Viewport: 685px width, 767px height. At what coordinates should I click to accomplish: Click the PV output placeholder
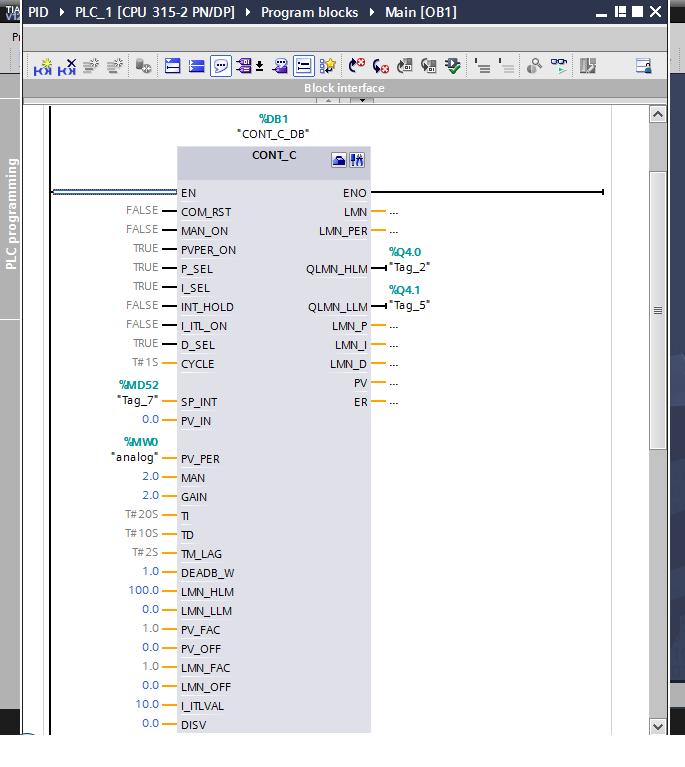click(x=394, y=383)
